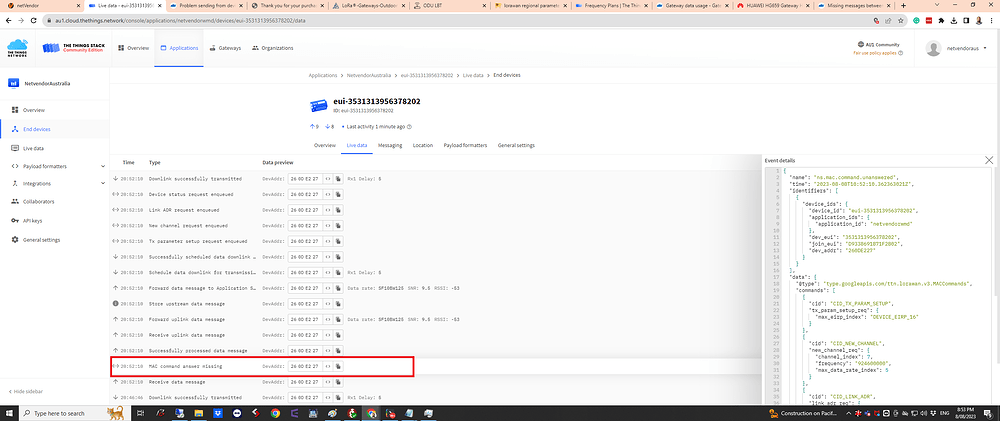Close the Event details panel
The width and height of the screenshot is (1000, 421).
[x=990, y=160]
